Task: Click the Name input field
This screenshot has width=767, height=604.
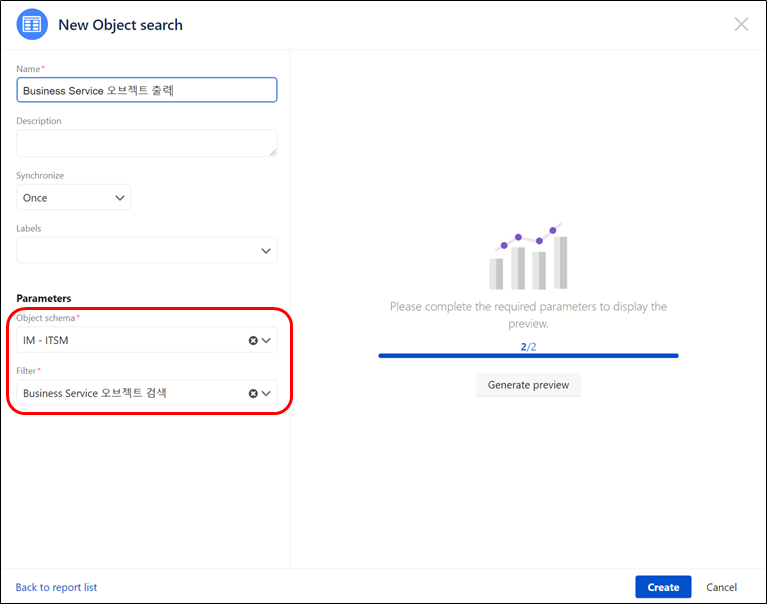Action: coord(147,90)
